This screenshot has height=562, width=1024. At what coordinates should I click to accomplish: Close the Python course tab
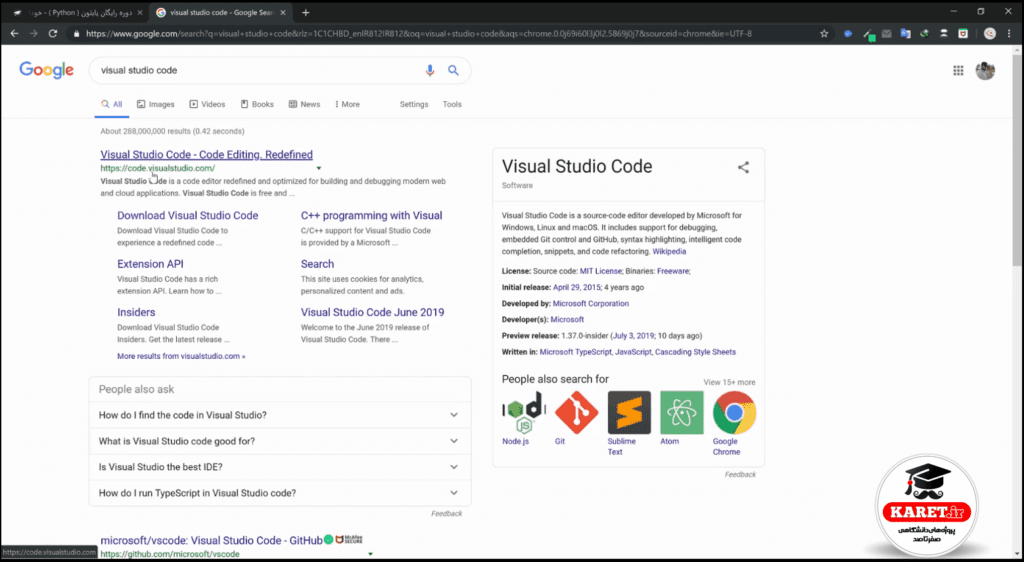[140, 12]
